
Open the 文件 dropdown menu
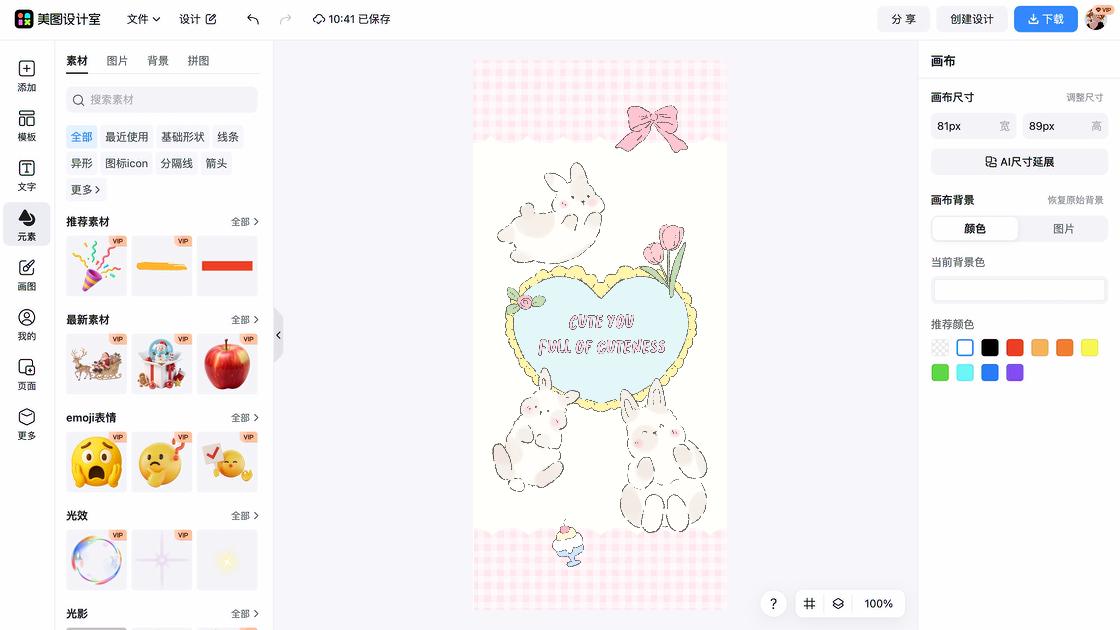tap(143, 19)
